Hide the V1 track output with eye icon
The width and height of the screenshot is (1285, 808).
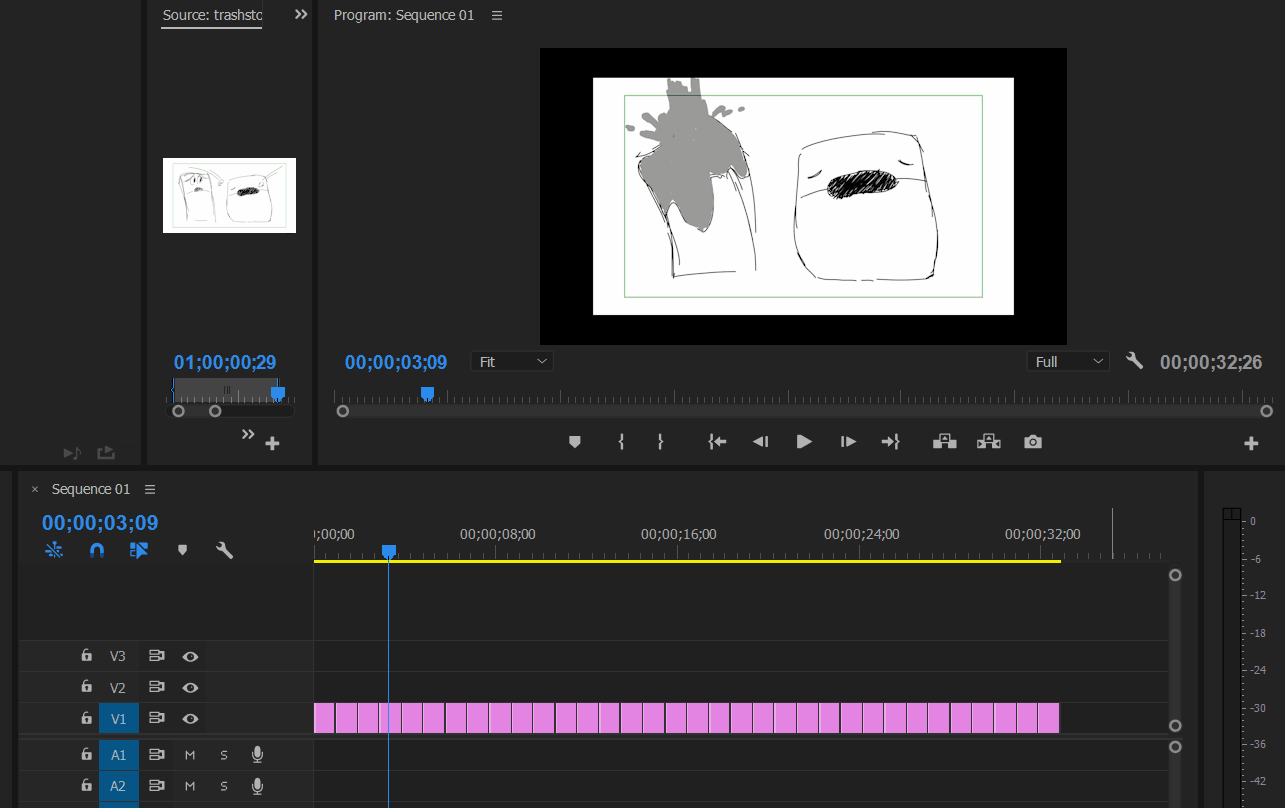pyautogui.click(x=190, y=719)
